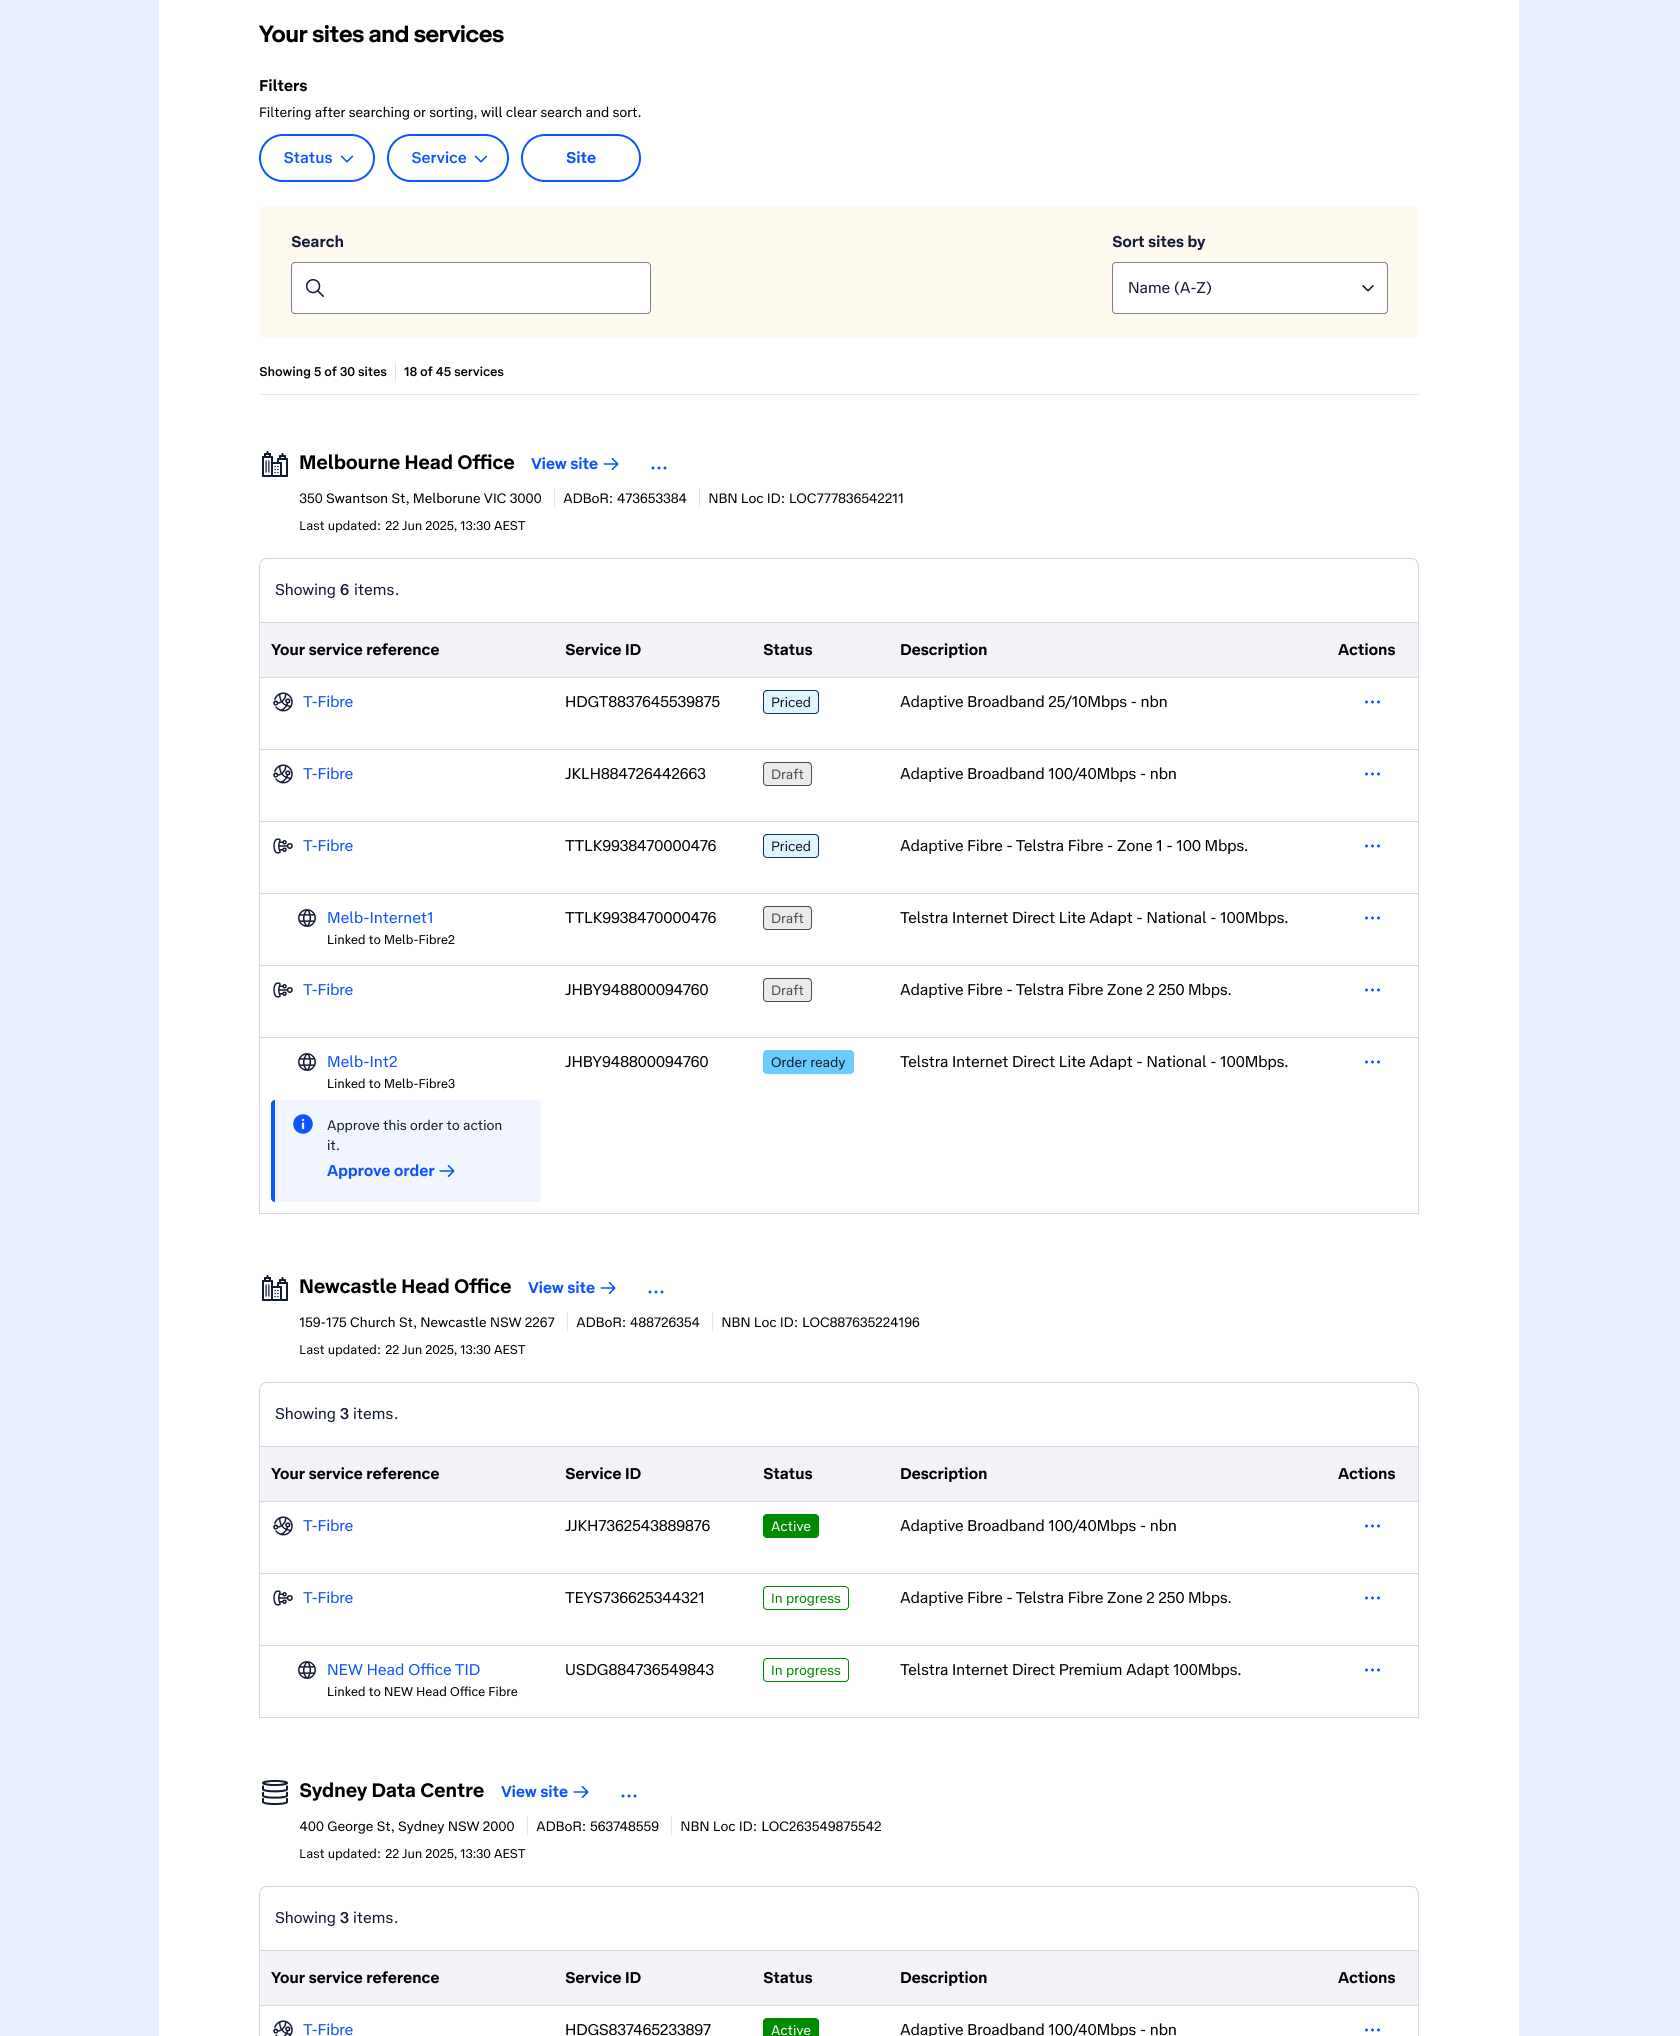Open T-Fibre service with ID HDGS837465233897
Image resolution: width=1680 pixels, height=2036 pixels.
(328, 2028)
